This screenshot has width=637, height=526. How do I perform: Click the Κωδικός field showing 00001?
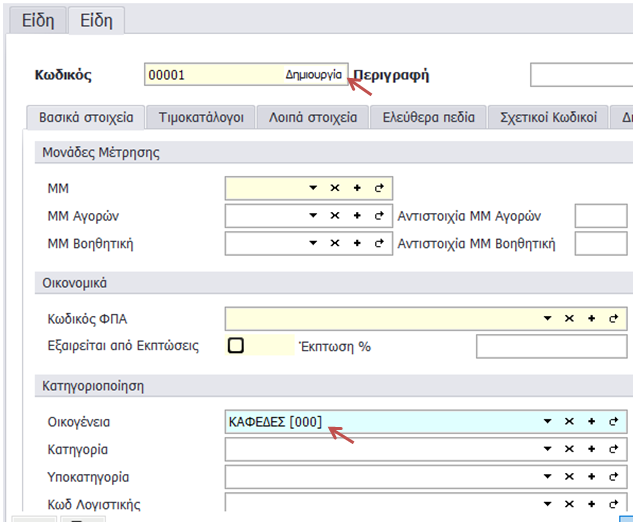[x=210, y=75]
